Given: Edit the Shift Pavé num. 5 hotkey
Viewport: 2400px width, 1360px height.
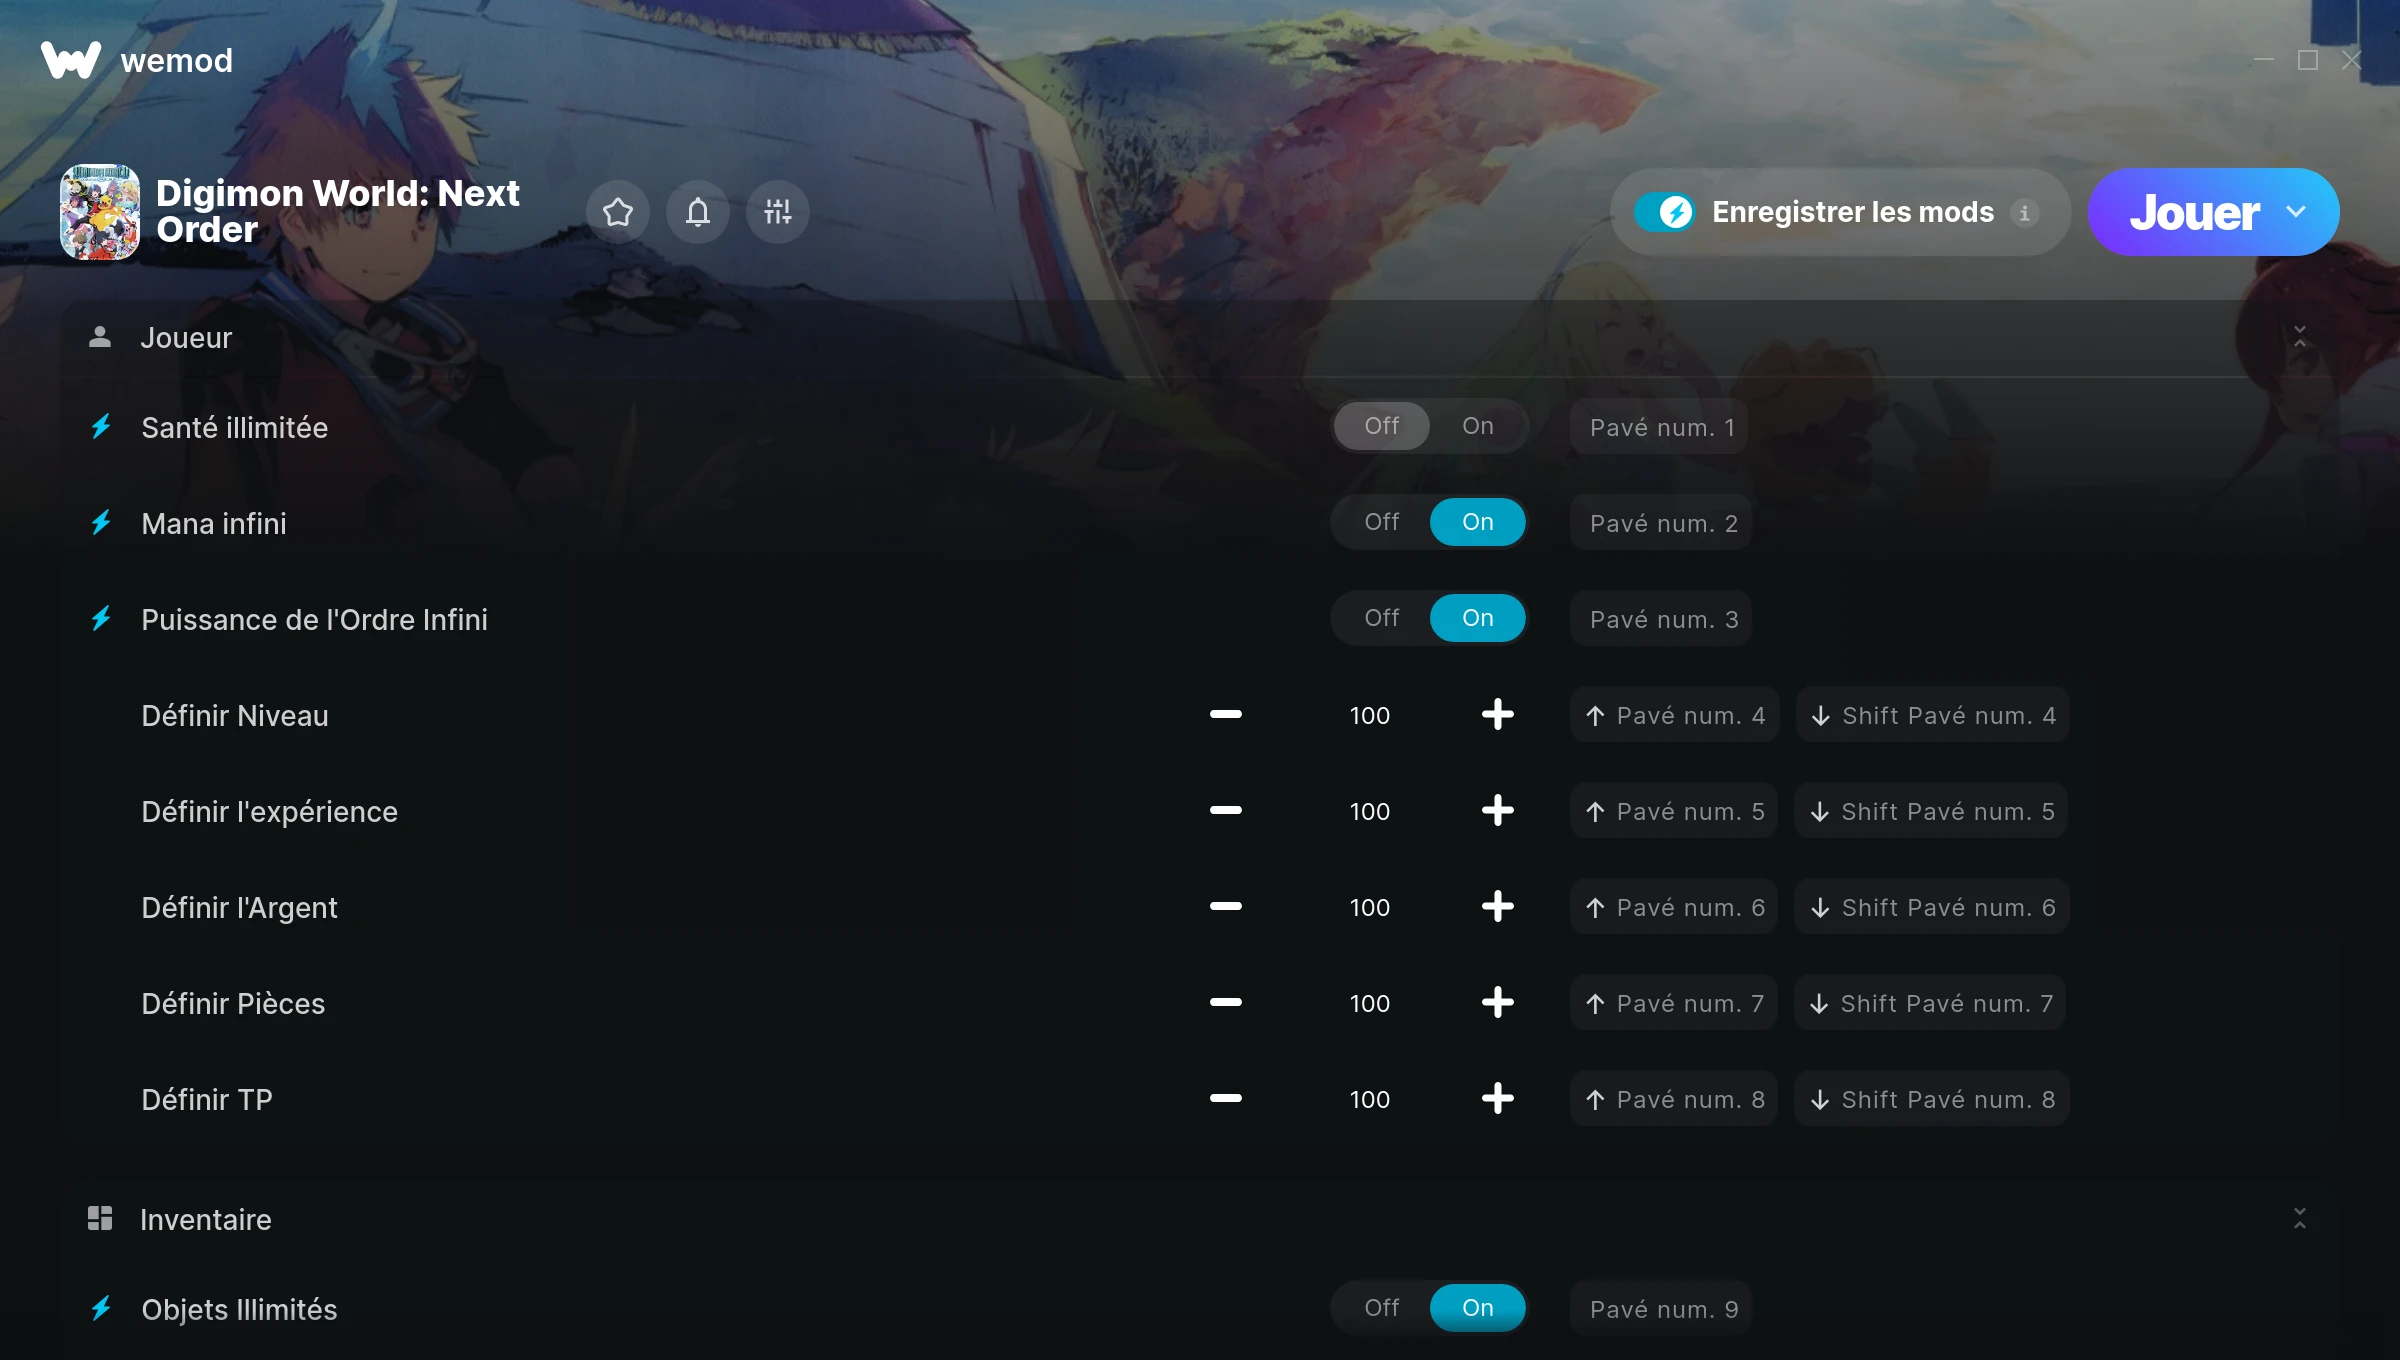Looking at the screenshot, I should pyautogui.click(x=1931, y=811).
